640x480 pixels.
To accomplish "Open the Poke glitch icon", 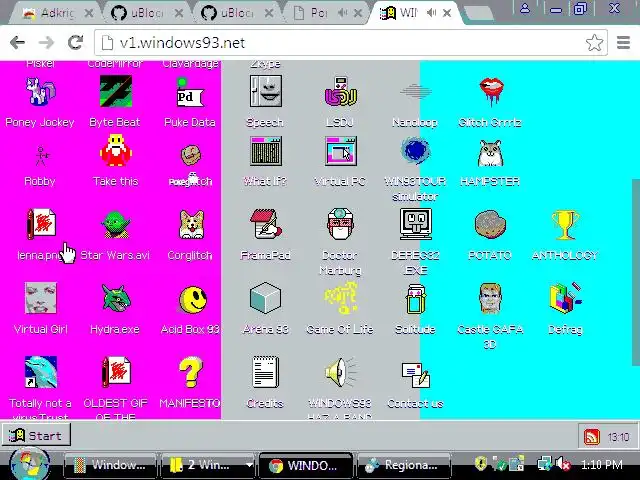I will click(191, 156).
